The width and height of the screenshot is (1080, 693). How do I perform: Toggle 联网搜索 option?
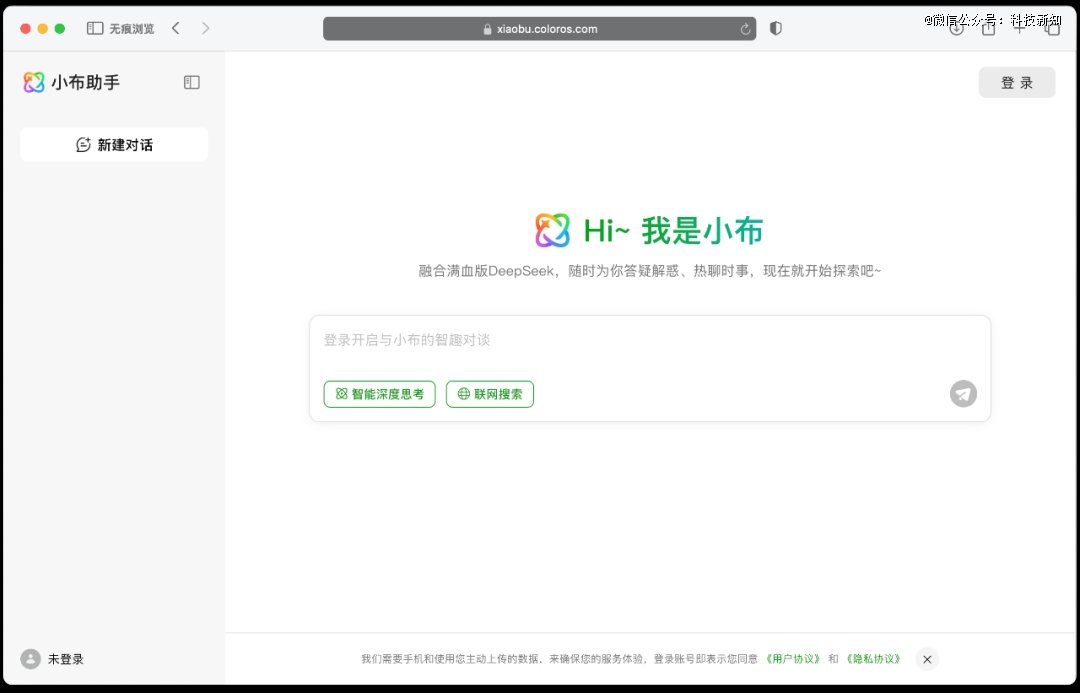pos(490,394)
